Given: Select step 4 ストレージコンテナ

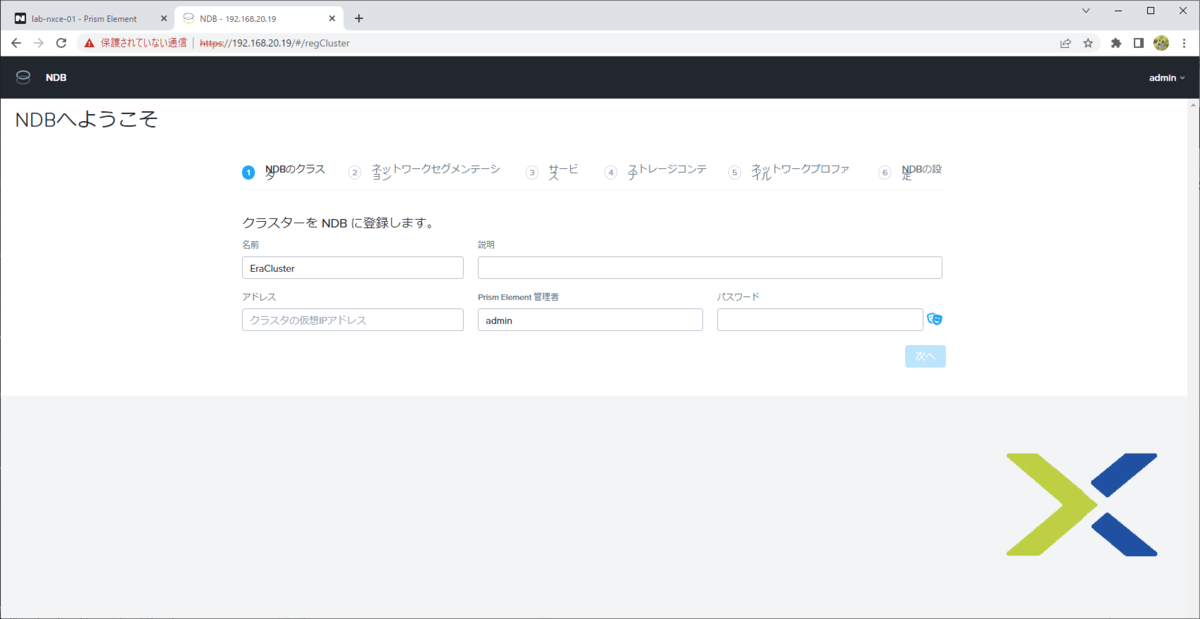Looking at the screenshot, I should tap(656, 172).
